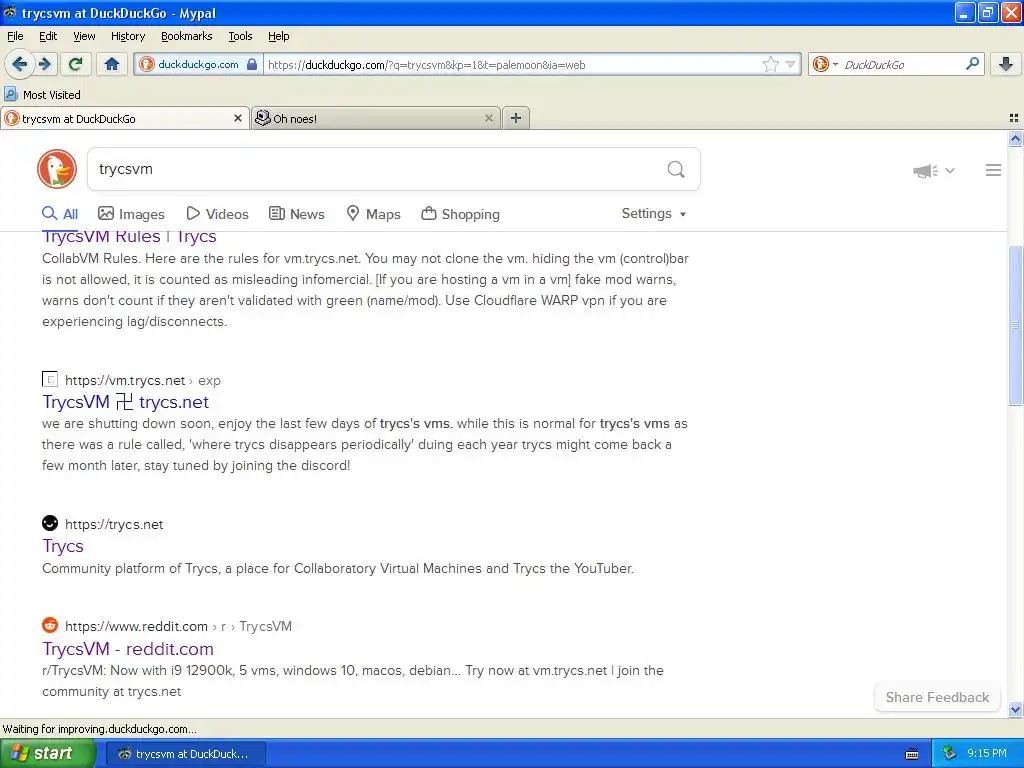Click the toolbar search magnifier icon
Screen dimensions: 1024x768
972,64
